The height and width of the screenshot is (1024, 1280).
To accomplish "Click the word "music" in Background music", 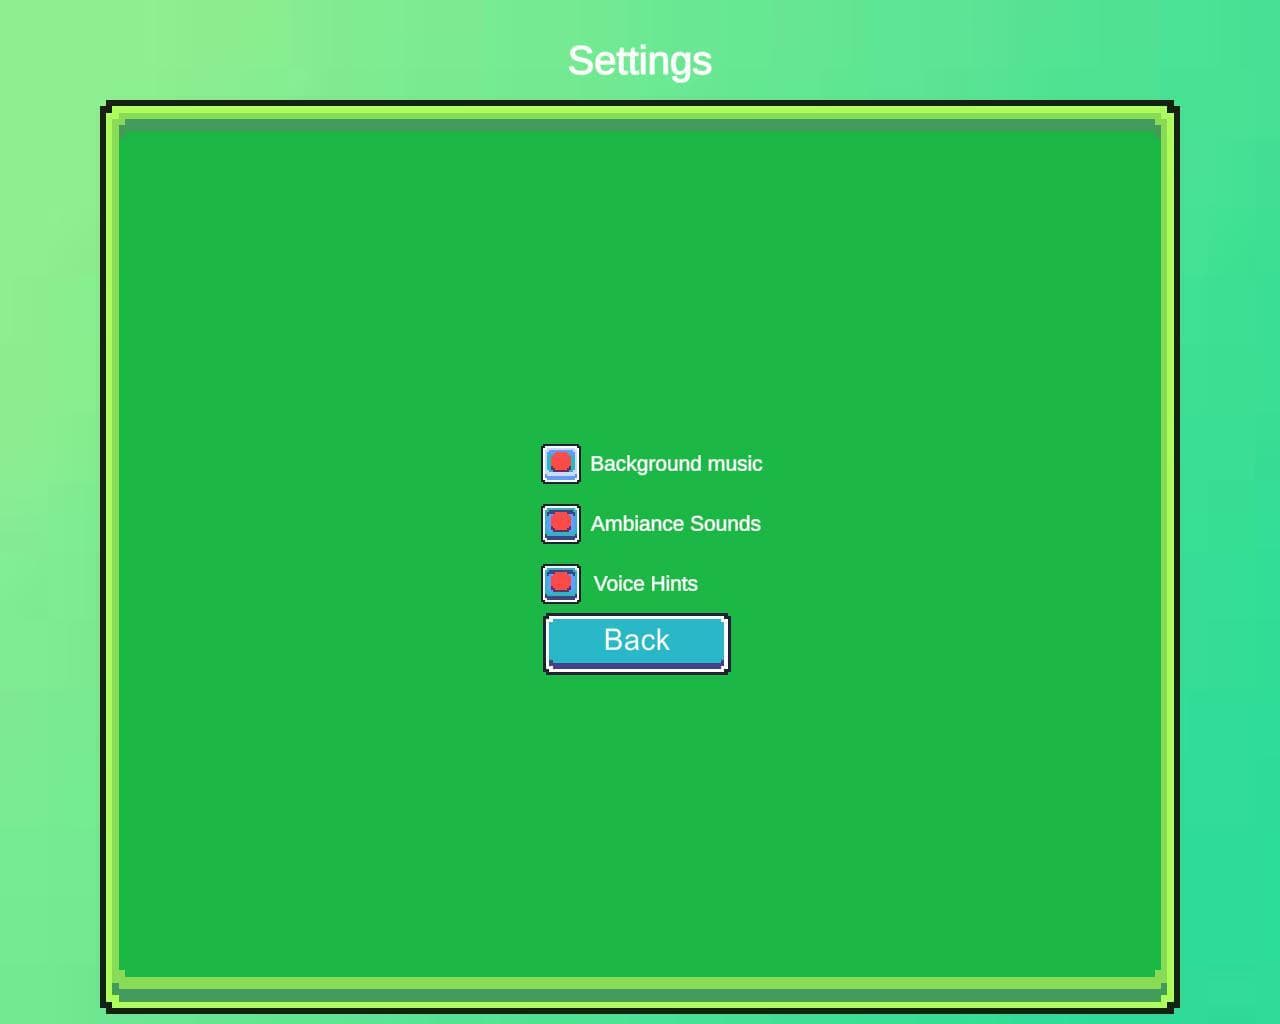I will pyautogui.click(x=735, y=464).
